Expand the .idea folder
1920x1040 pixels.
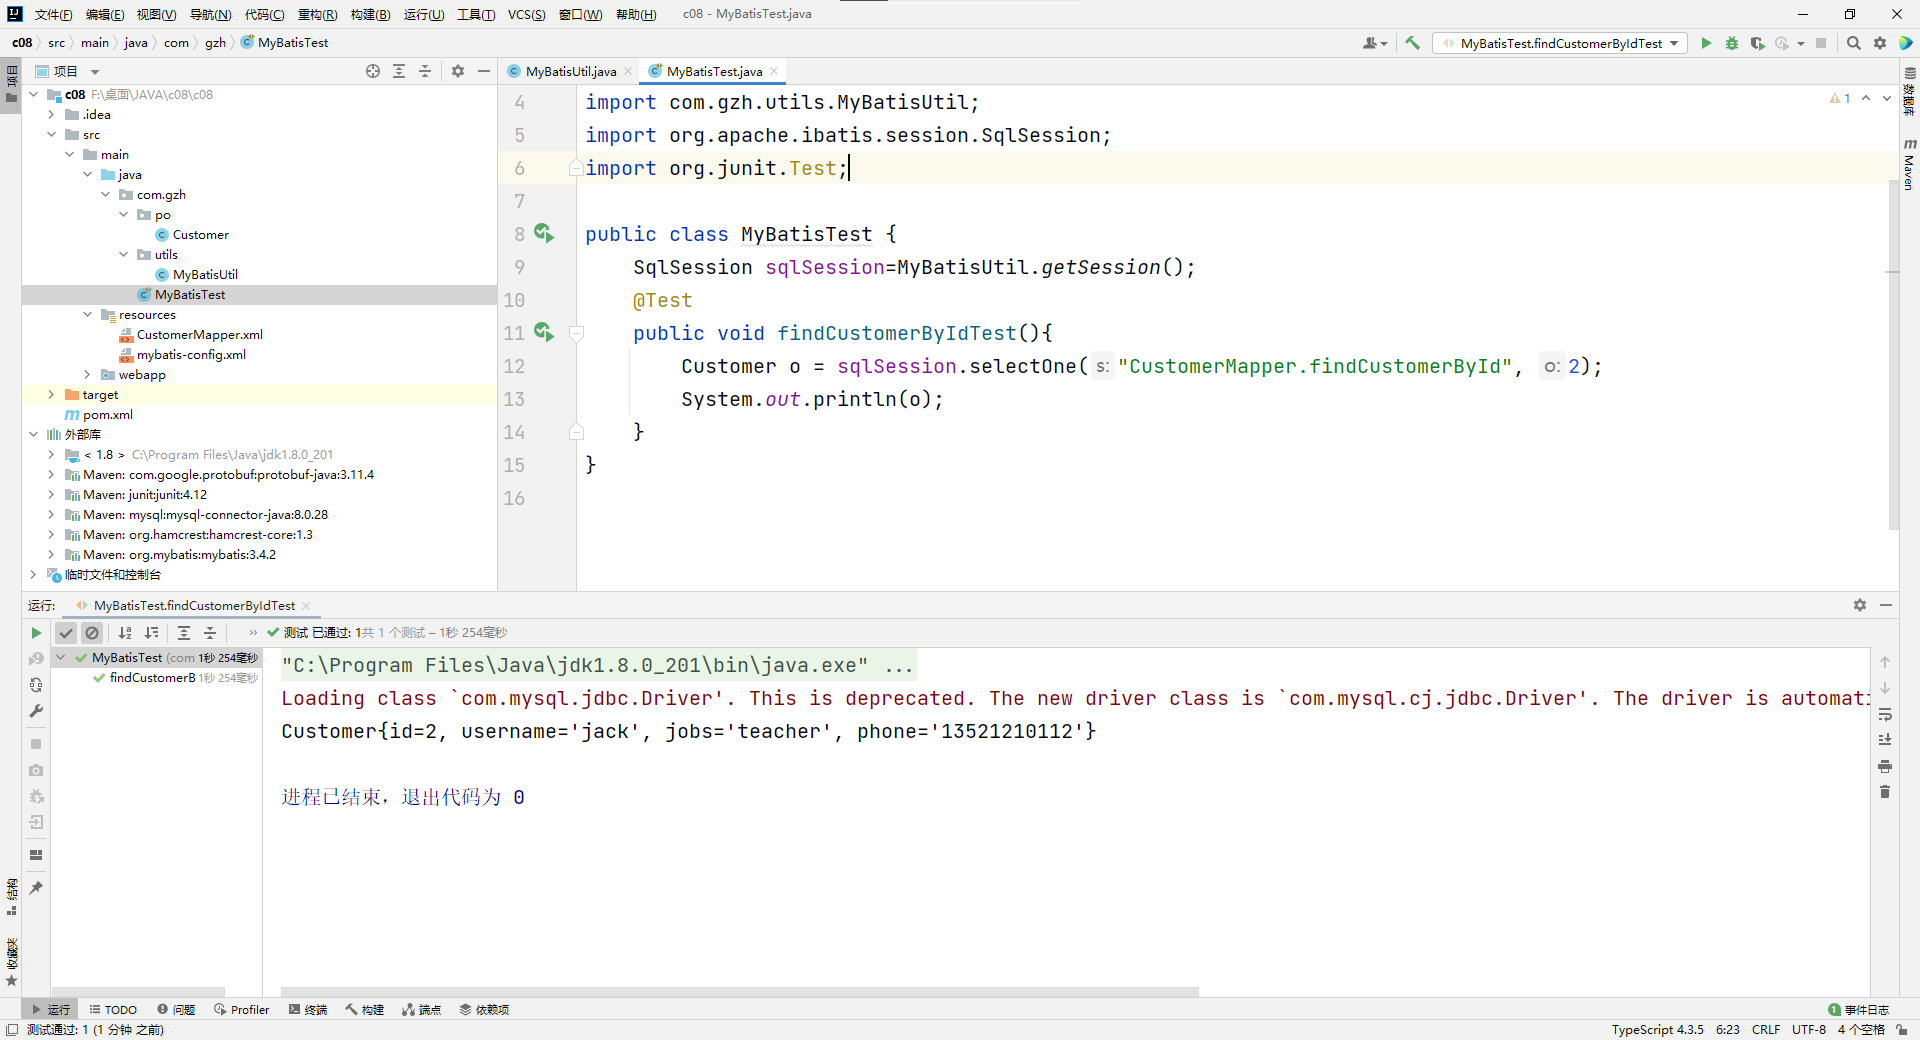click(x=51, y=114)
